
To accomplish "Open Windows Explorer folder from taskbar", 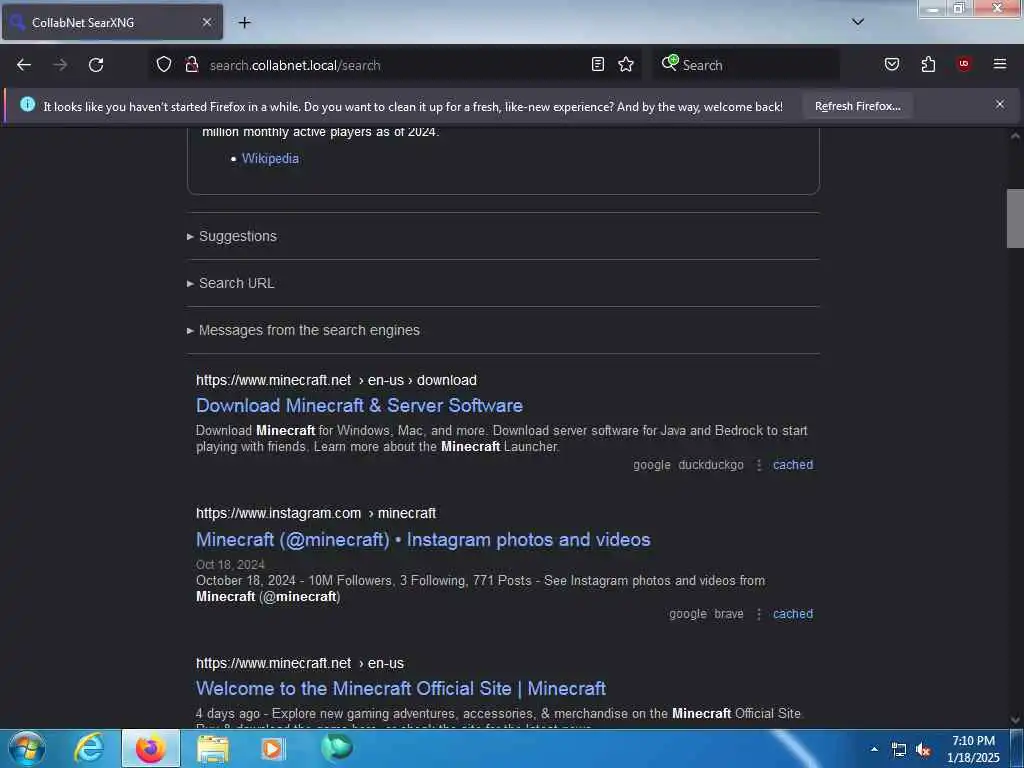I will 213,748.
